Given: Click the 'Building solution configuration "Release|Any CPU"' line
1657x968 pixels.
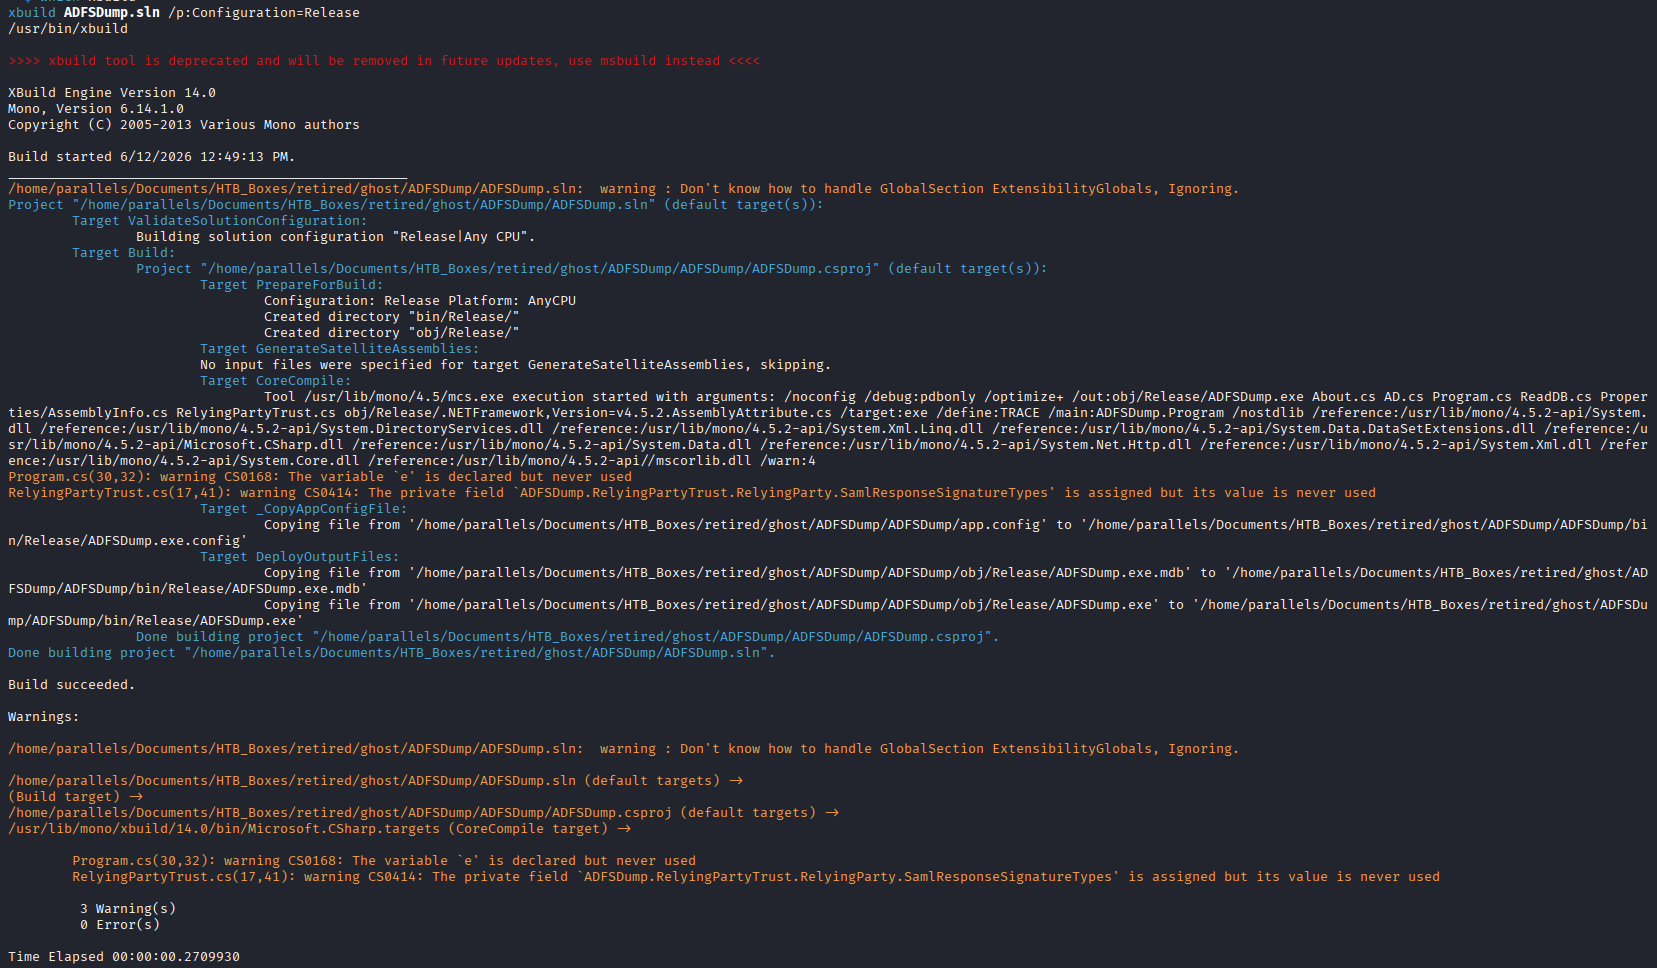Looking at the screenshot, I should tap(336, 237).
